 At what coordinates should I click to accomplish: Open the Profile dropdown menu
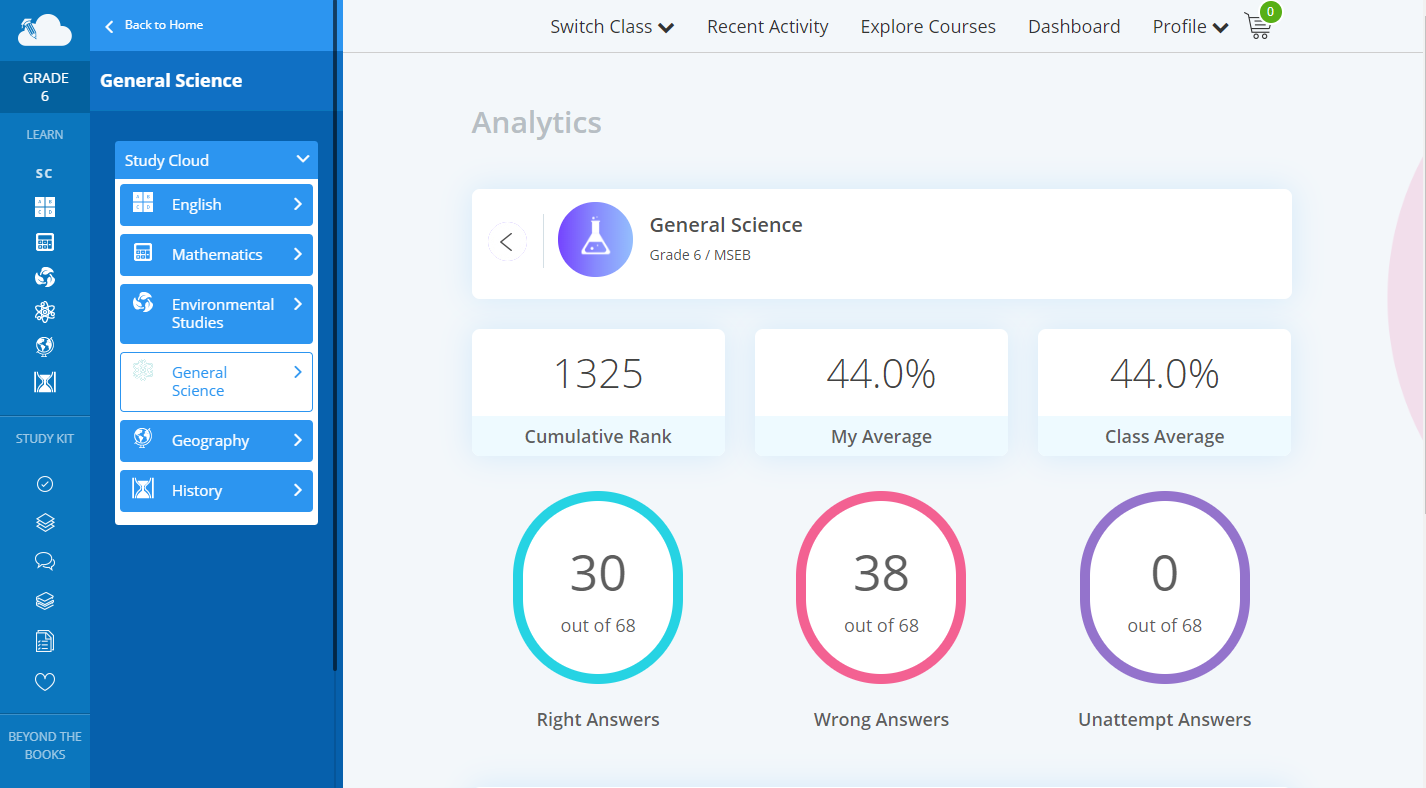tap(1190, 27)
